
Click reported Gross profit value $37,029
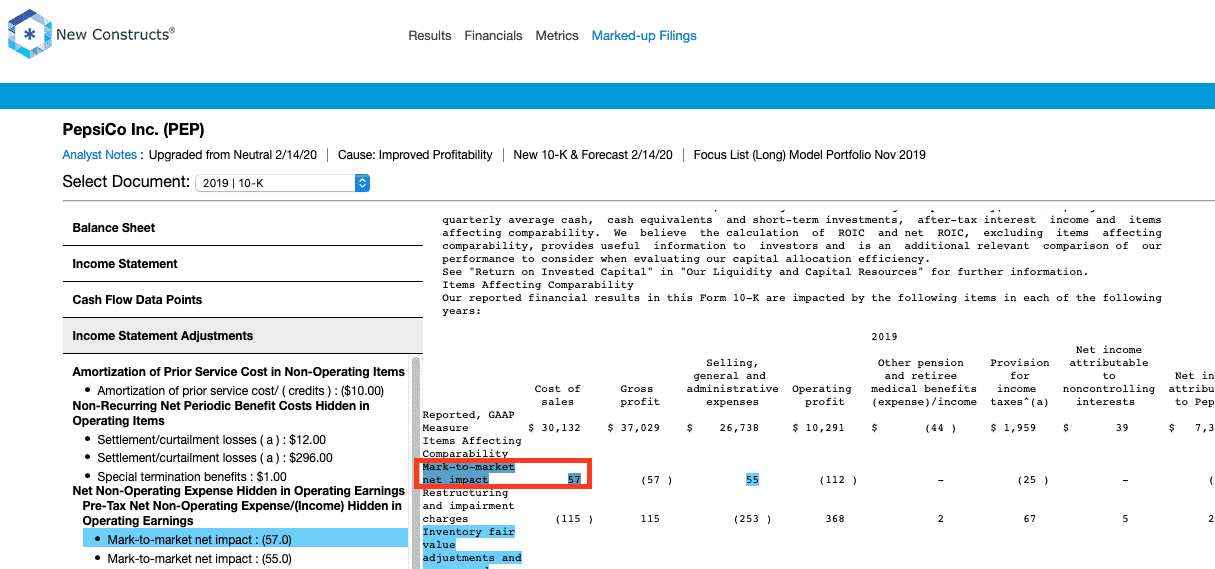[x=635, y=428]
